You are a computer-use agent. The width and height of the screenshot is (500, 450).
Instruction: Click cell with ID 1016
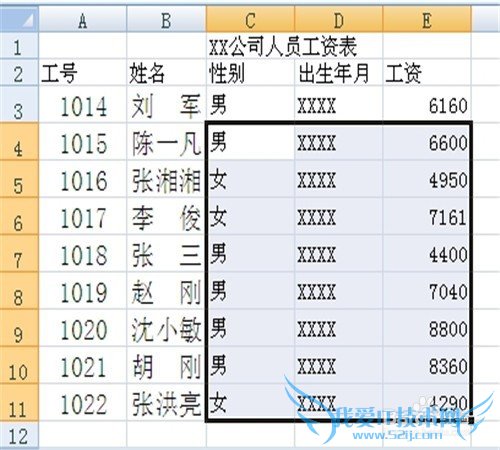pyautogui.click(x=83, y=179)
